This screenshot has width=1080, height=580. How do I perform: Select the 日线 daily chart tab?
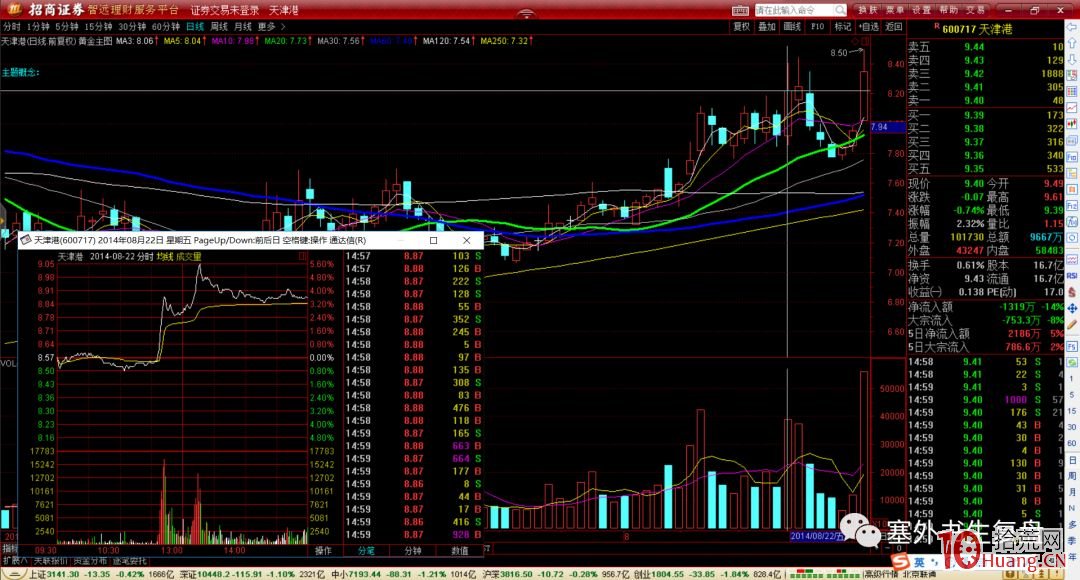[x=195, y=27]
